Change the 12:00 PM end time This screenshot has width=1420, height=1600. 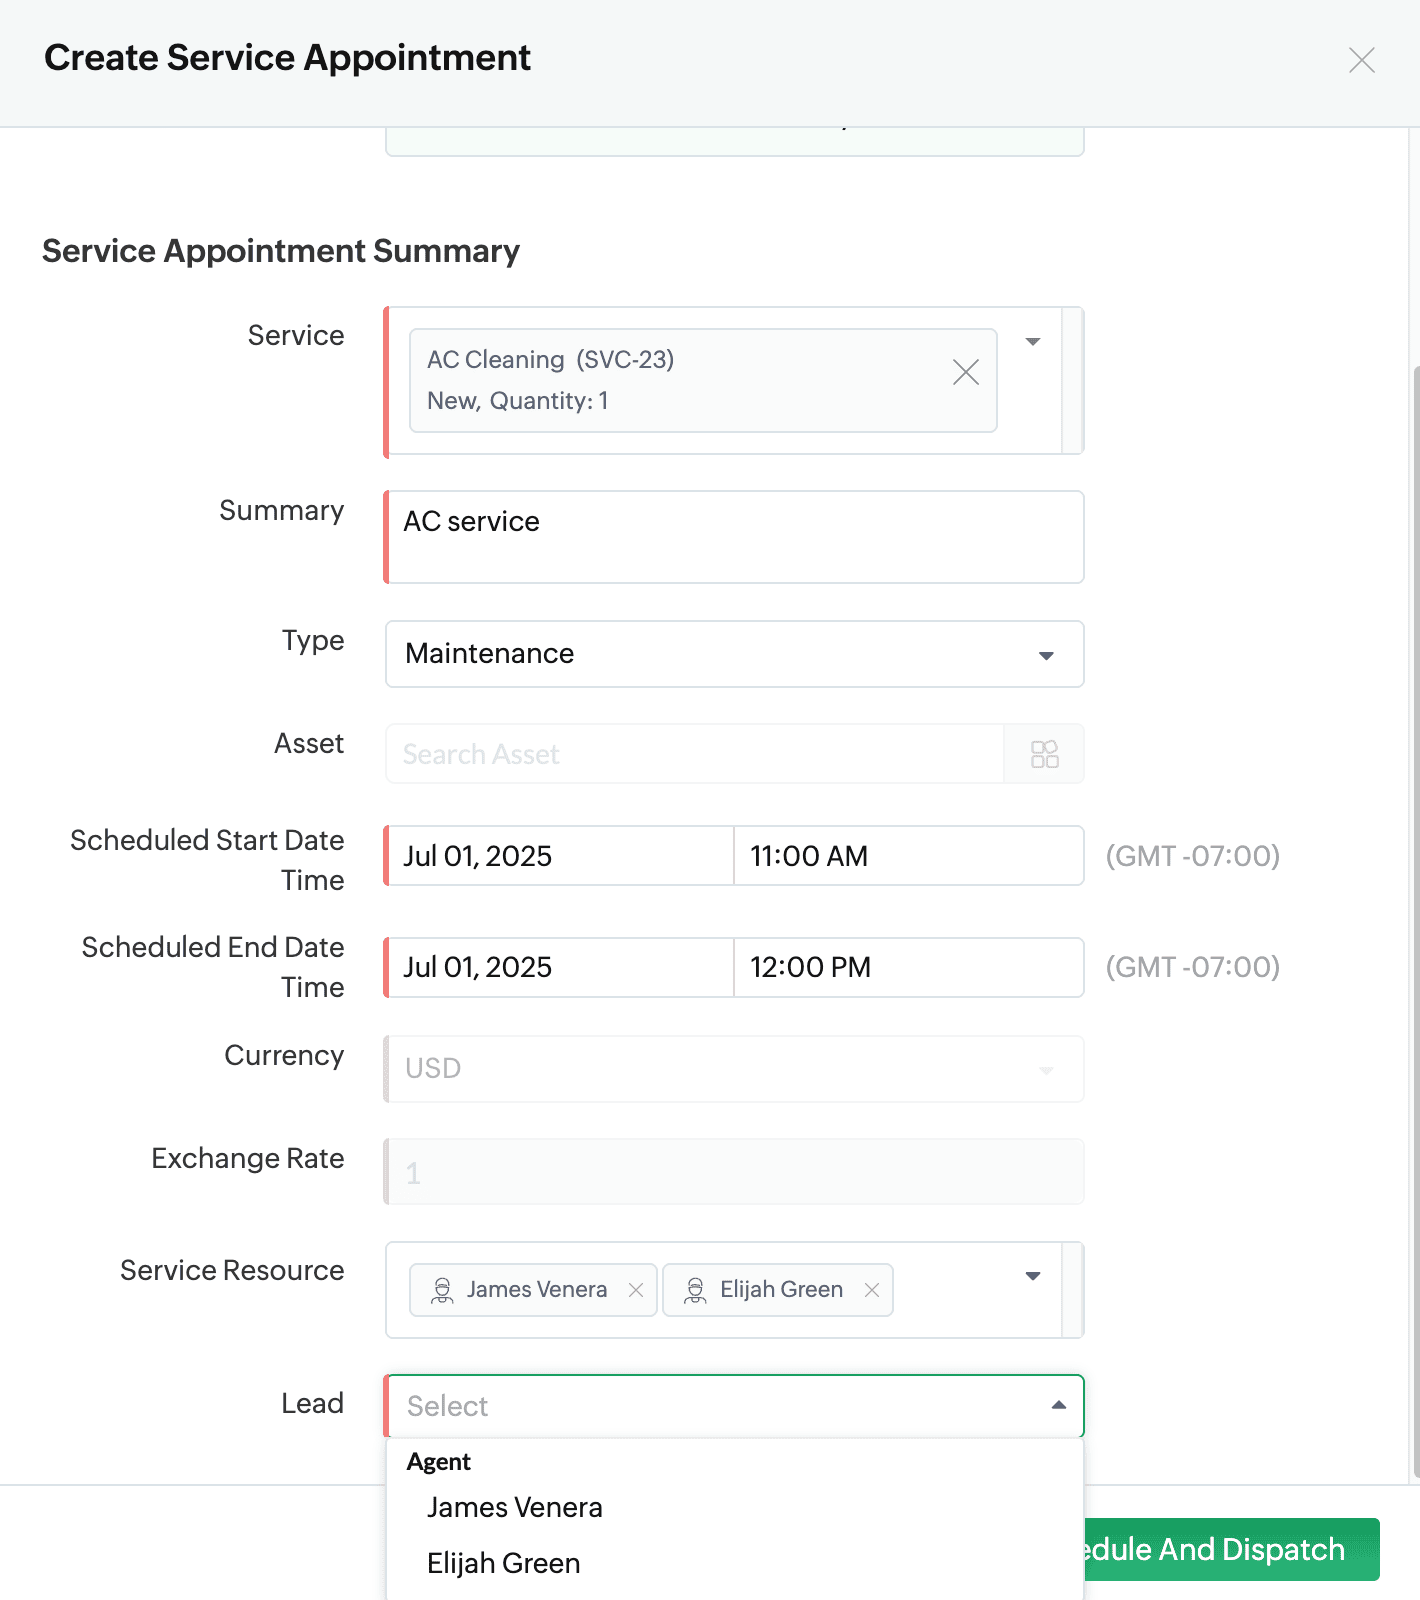[x=908, y=967]
